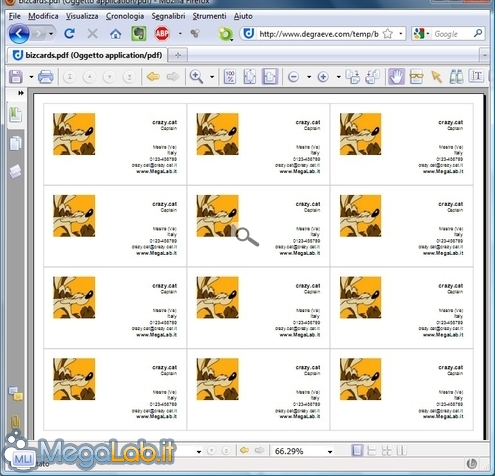Open the comments panel icon

15,394
